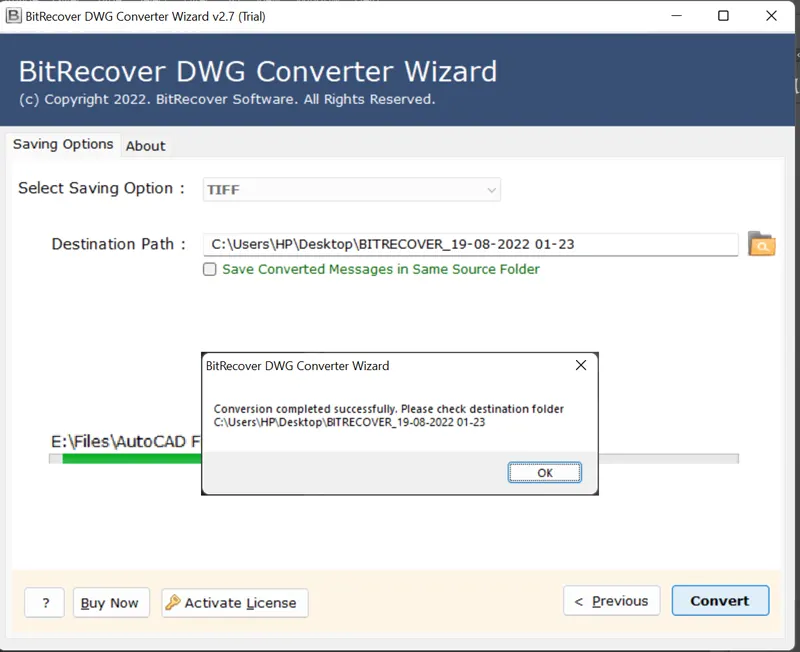Image resolution: width=800 pixels, height=652 pixels.
Task: Open the About tab
Action: pyautogui.click(x=145, y=146)
